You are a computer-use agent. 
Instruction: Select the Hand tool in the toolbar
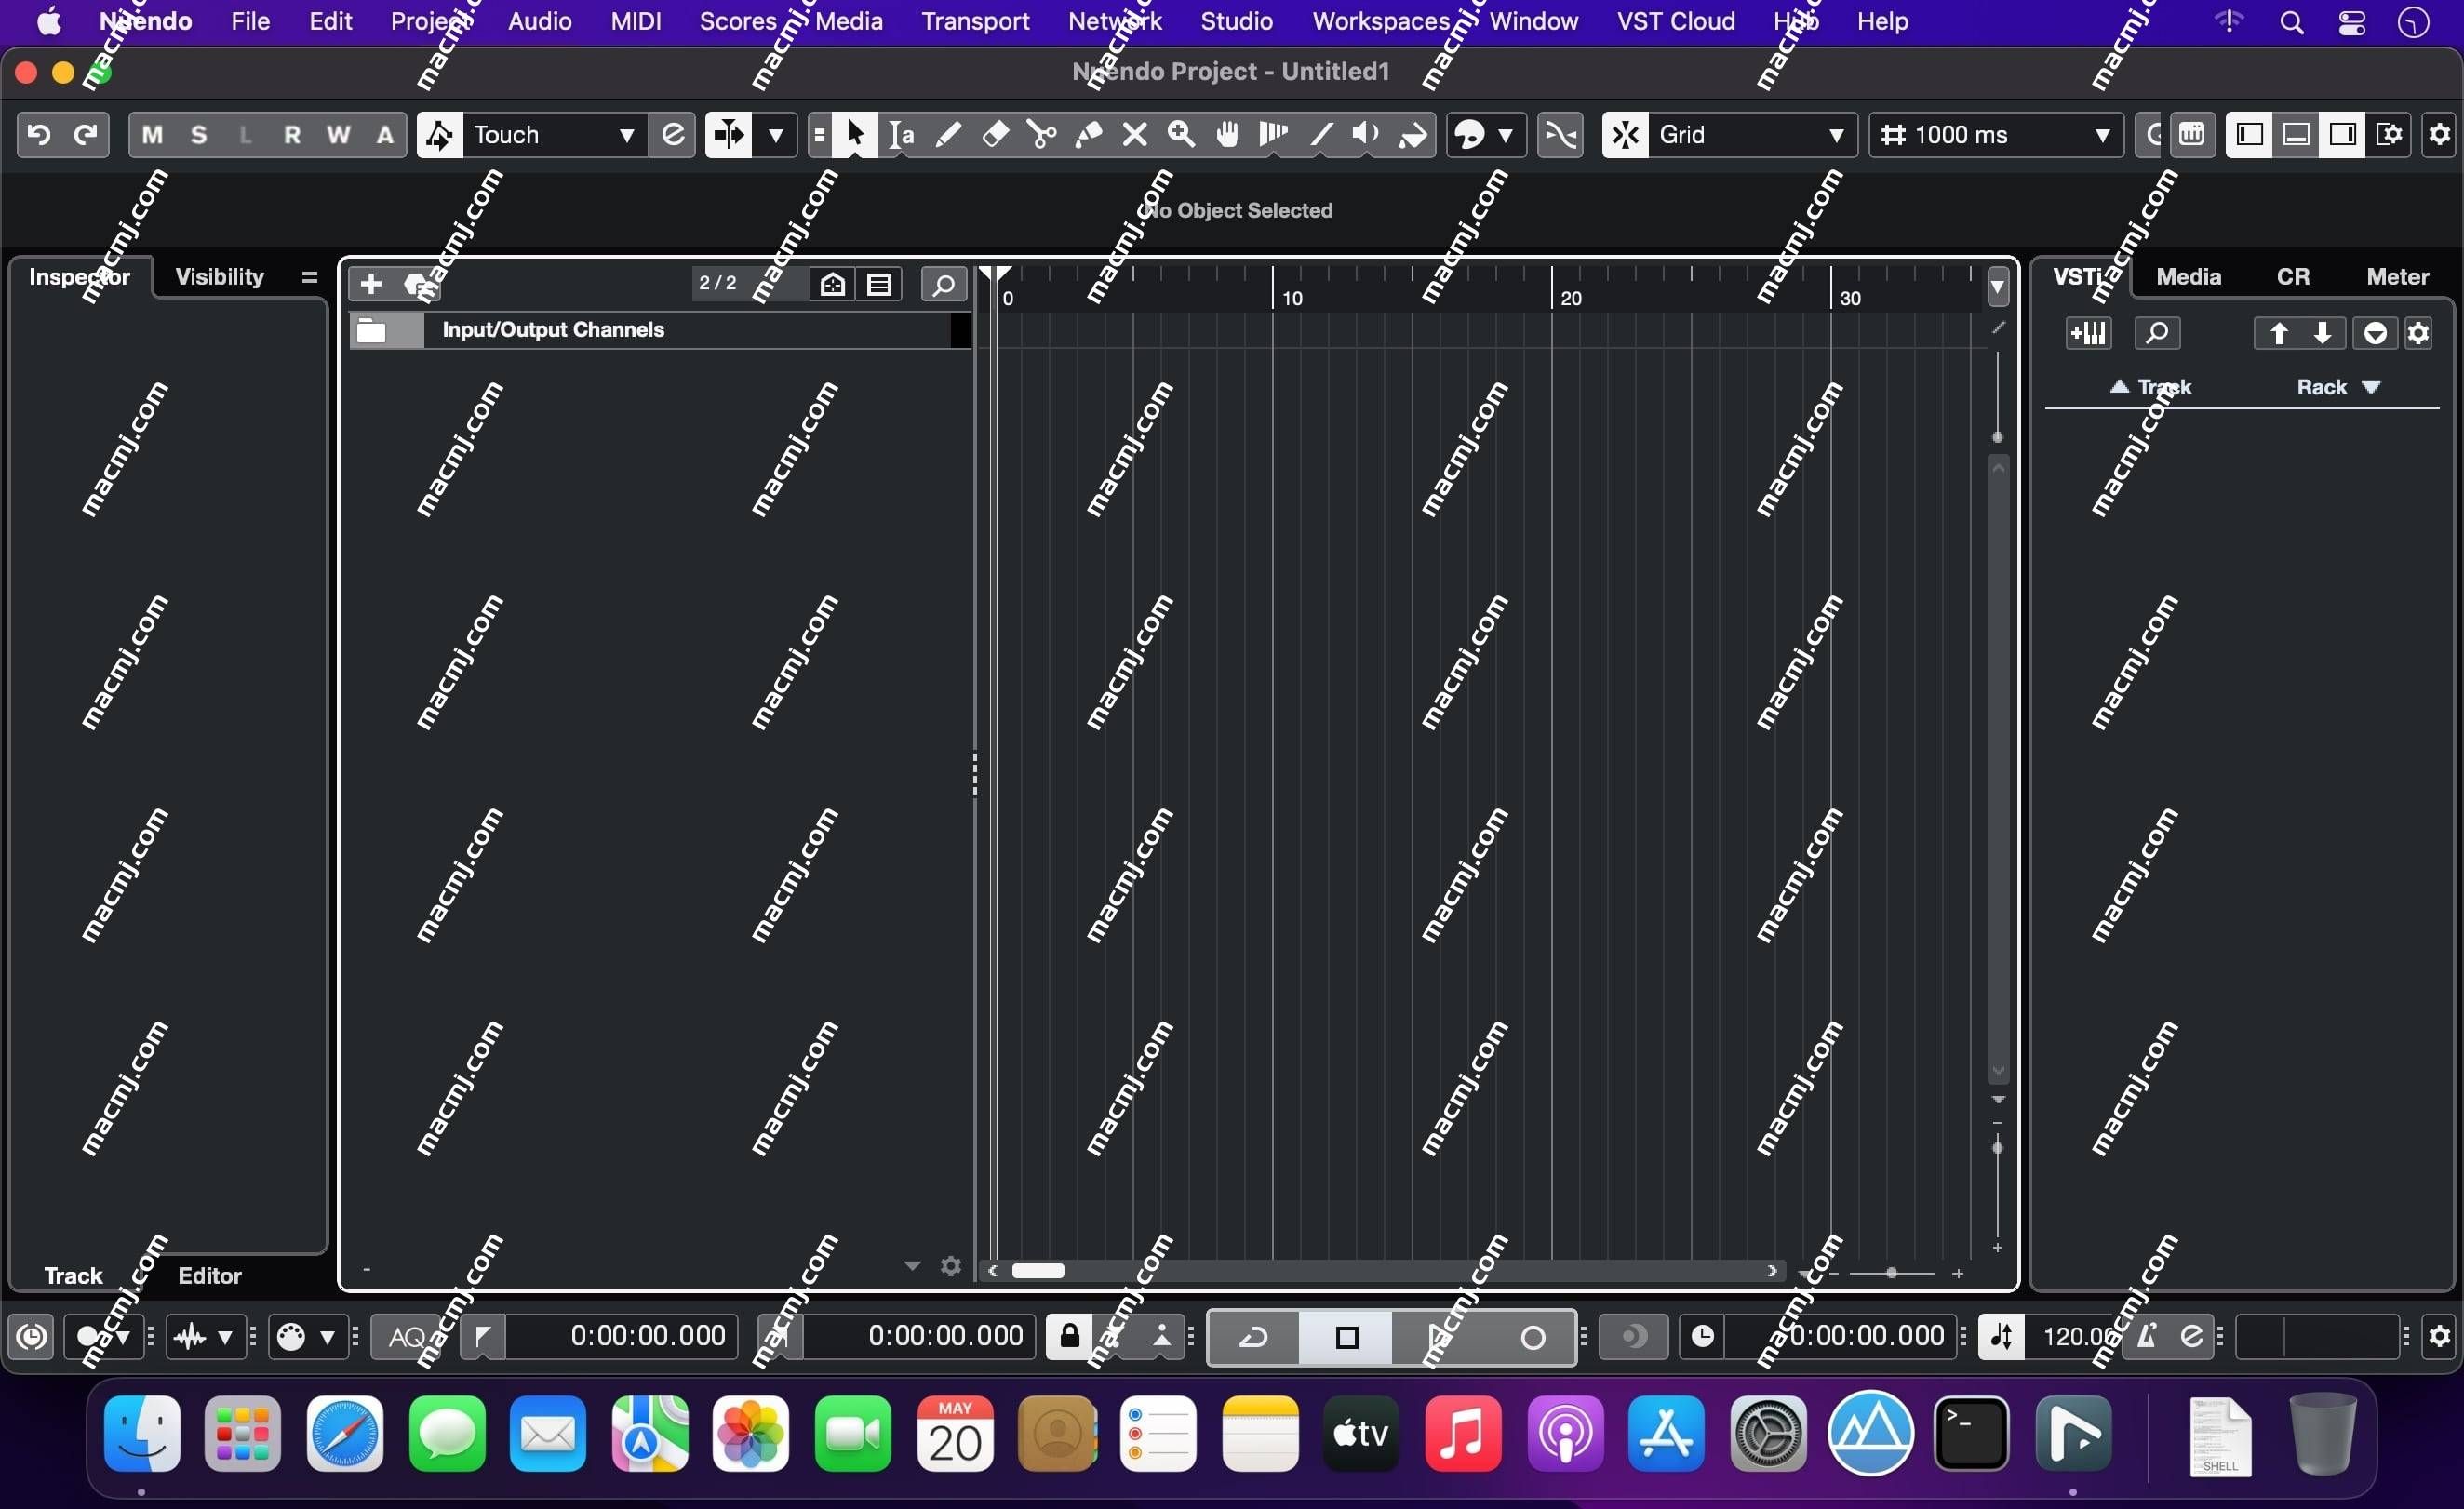pos(1227,134)
